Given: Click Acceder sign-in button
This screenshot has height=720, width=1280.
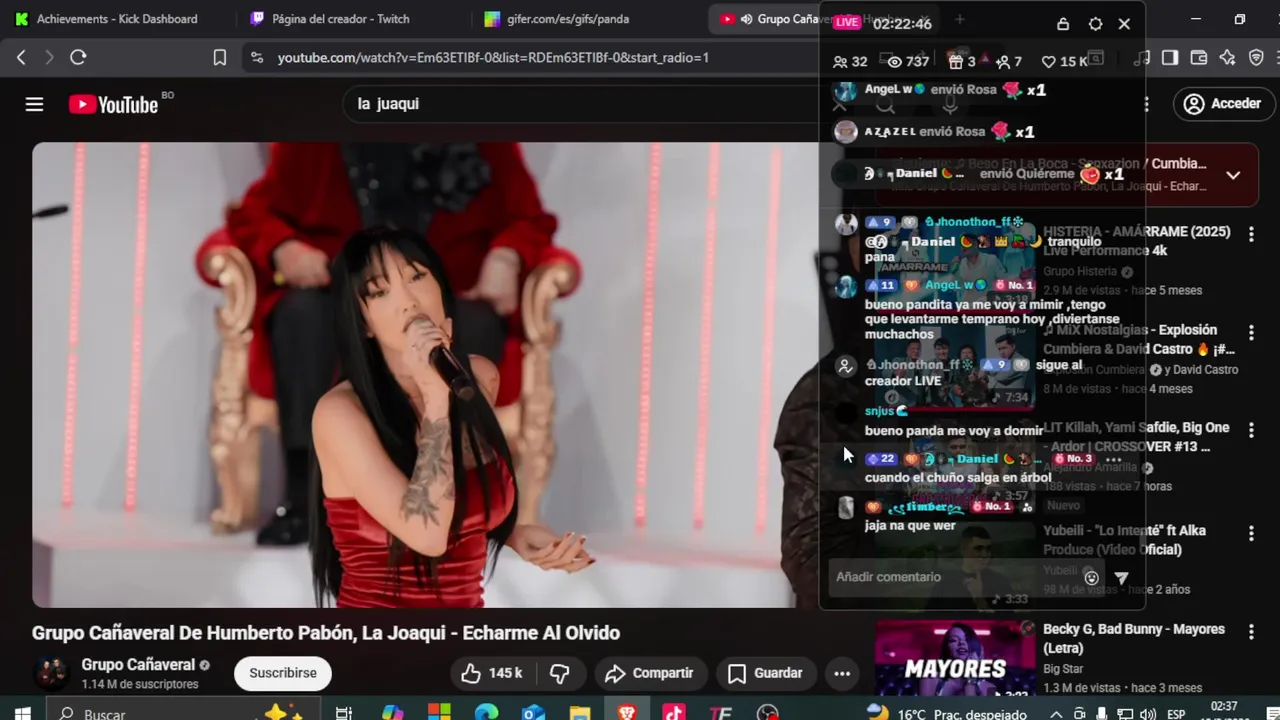Looking at the screenshot, I should [x=1223, y=103].
